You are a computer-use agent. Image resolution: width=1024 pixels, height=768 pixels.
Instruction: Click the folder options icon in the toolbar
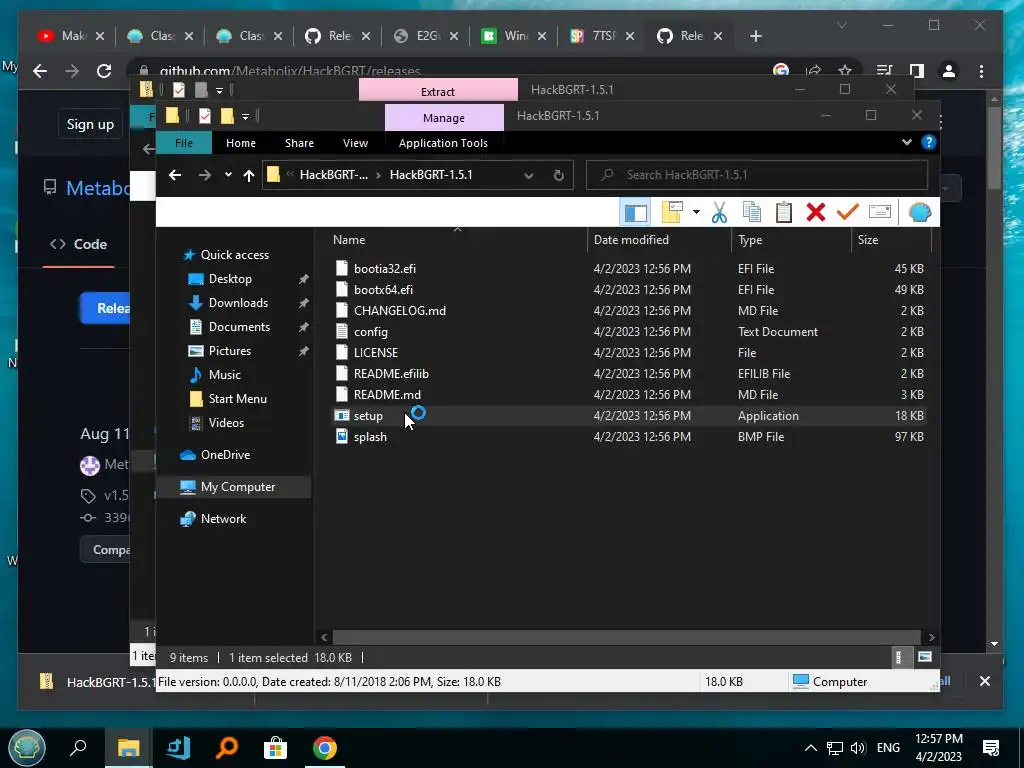pyautogui.click(x=671, y=212)
